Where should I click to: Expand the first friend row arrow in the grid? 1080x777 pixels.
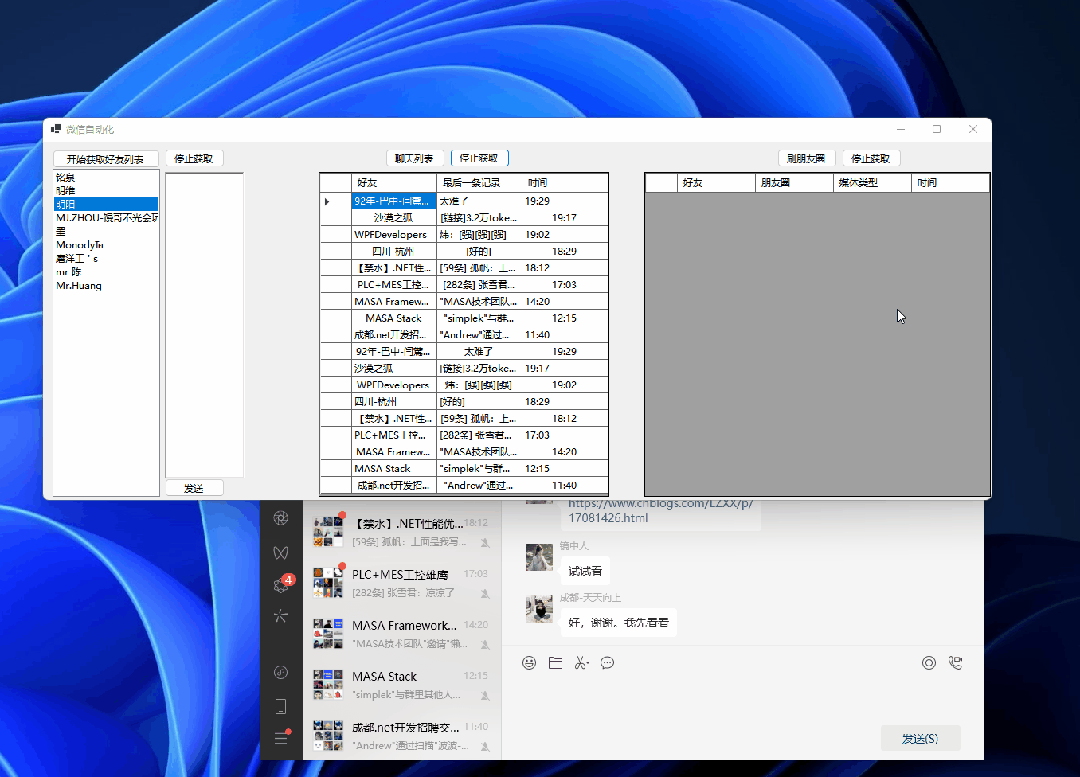(x=326, y=200)
